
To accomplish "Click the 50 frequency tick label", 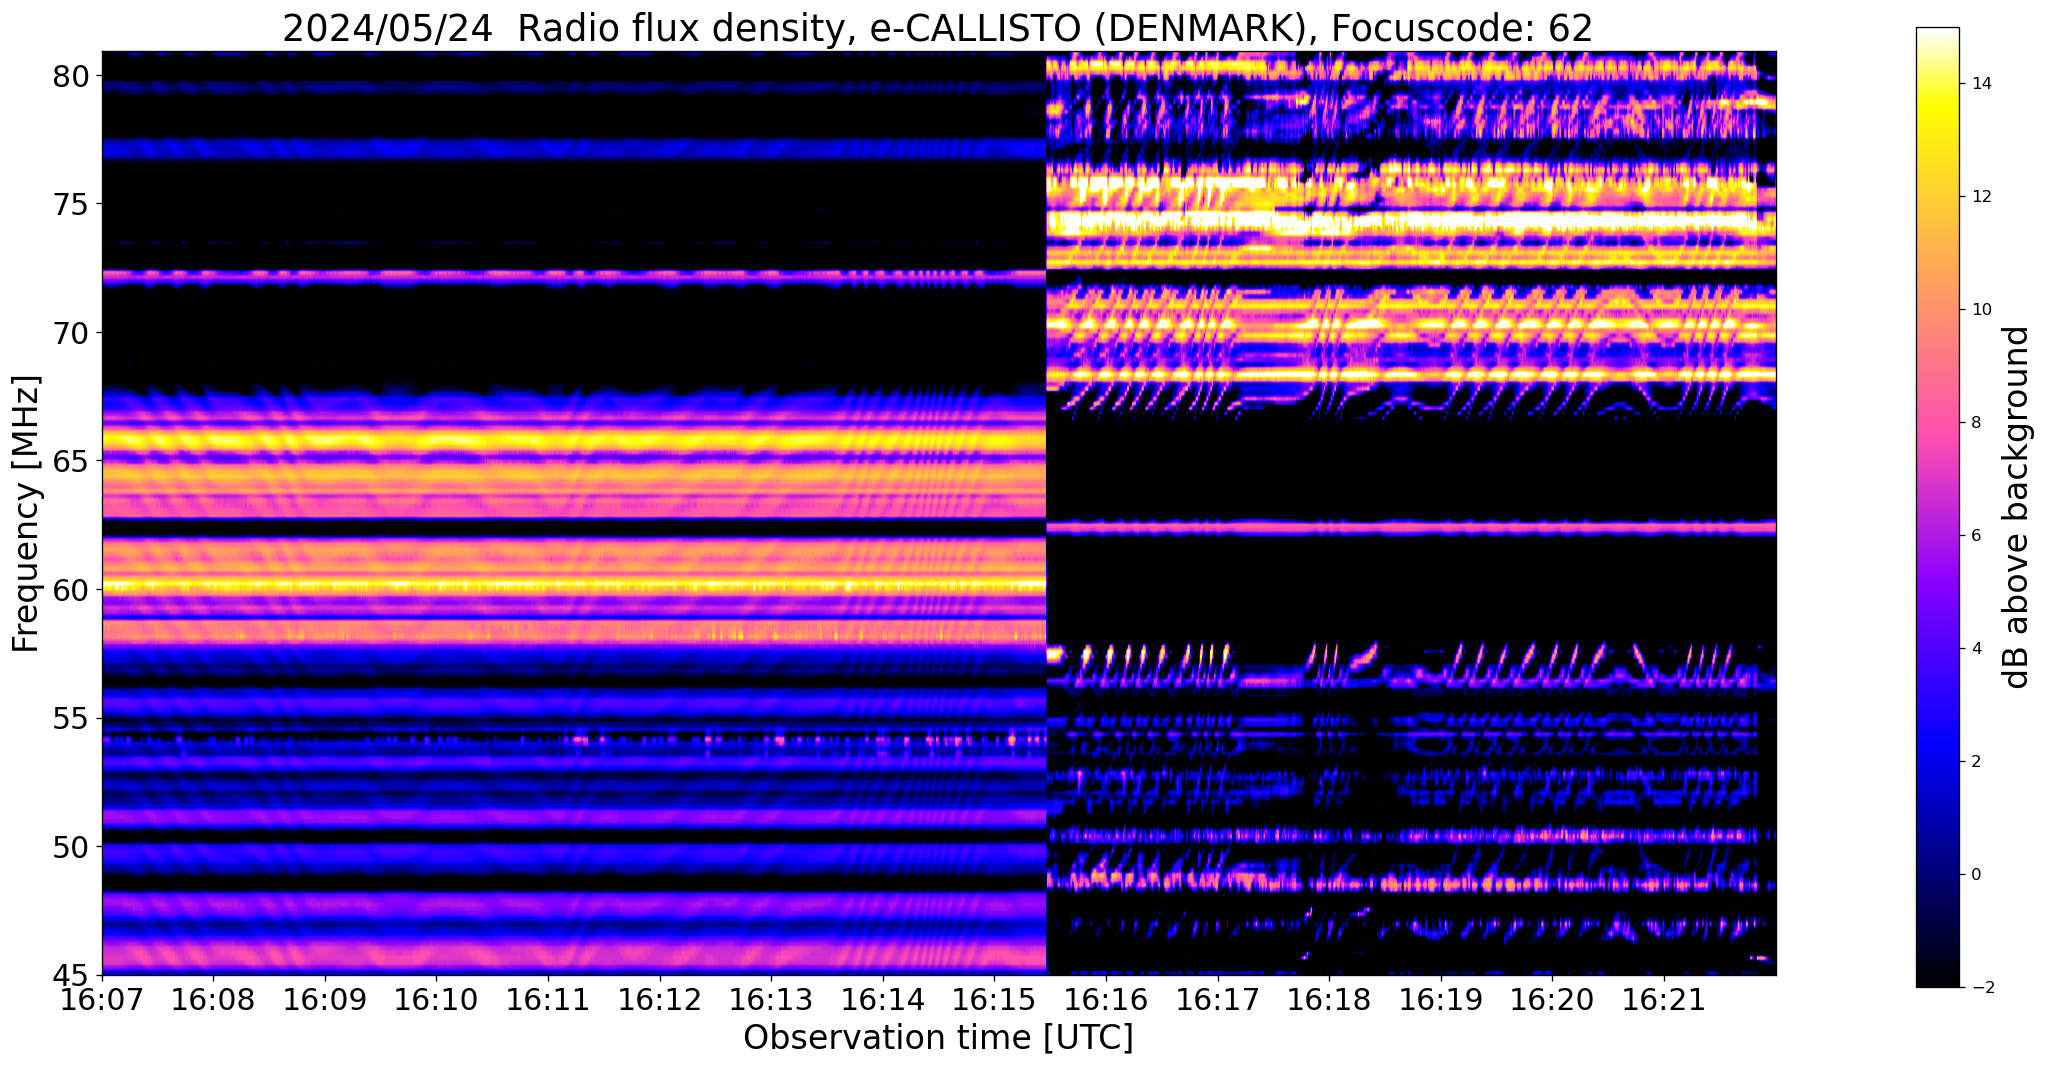I will point(71,847).
